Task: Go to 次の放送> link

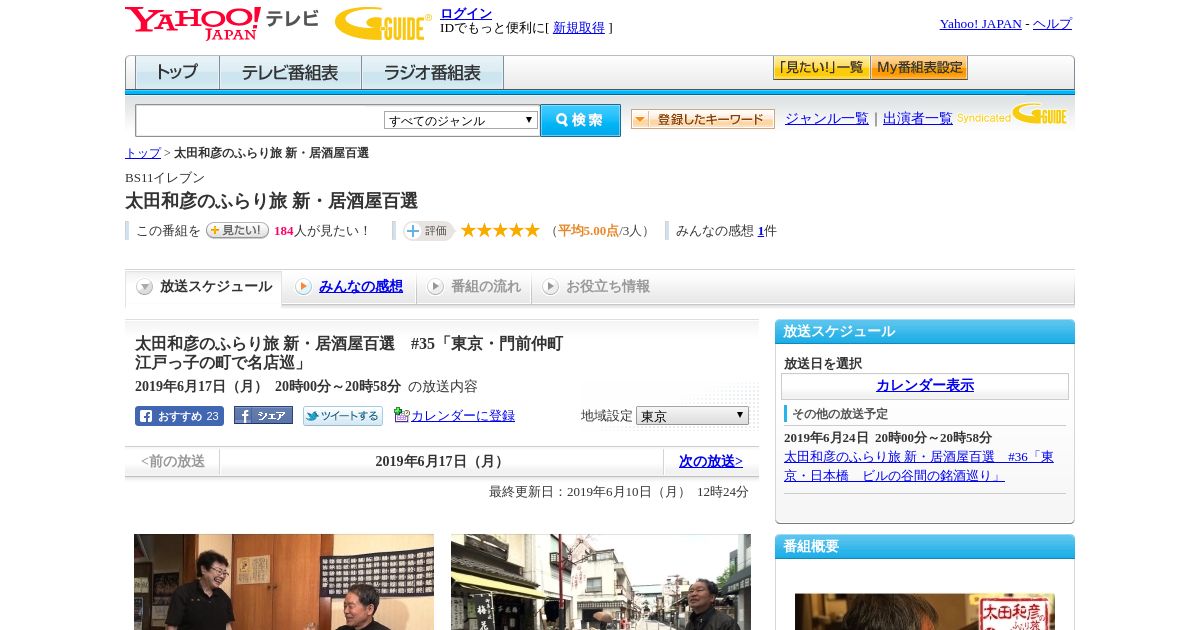Action: click(x=711, y=461)
